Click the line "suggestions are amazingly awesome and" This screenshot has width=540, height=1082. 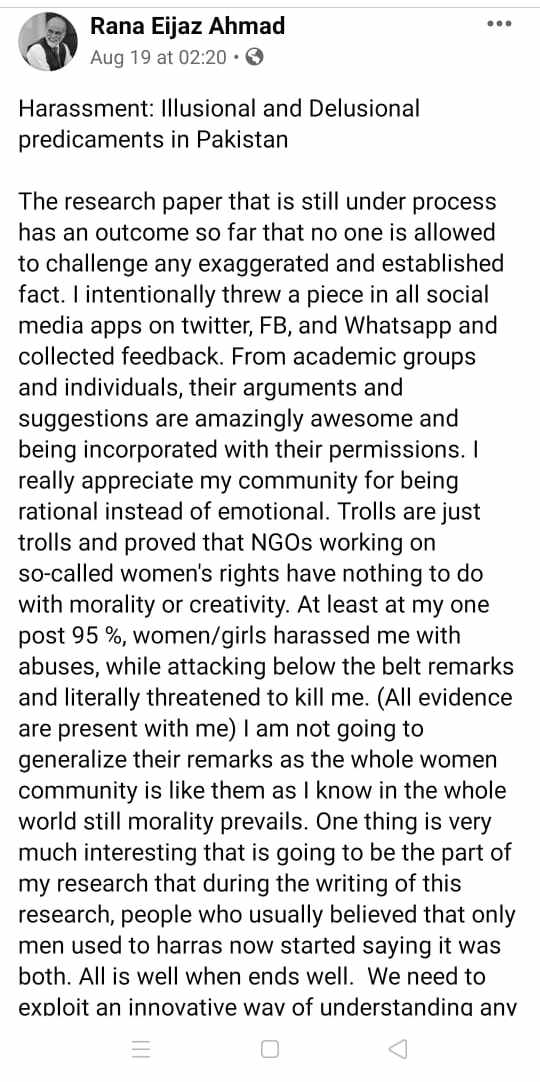click(238, 420)
